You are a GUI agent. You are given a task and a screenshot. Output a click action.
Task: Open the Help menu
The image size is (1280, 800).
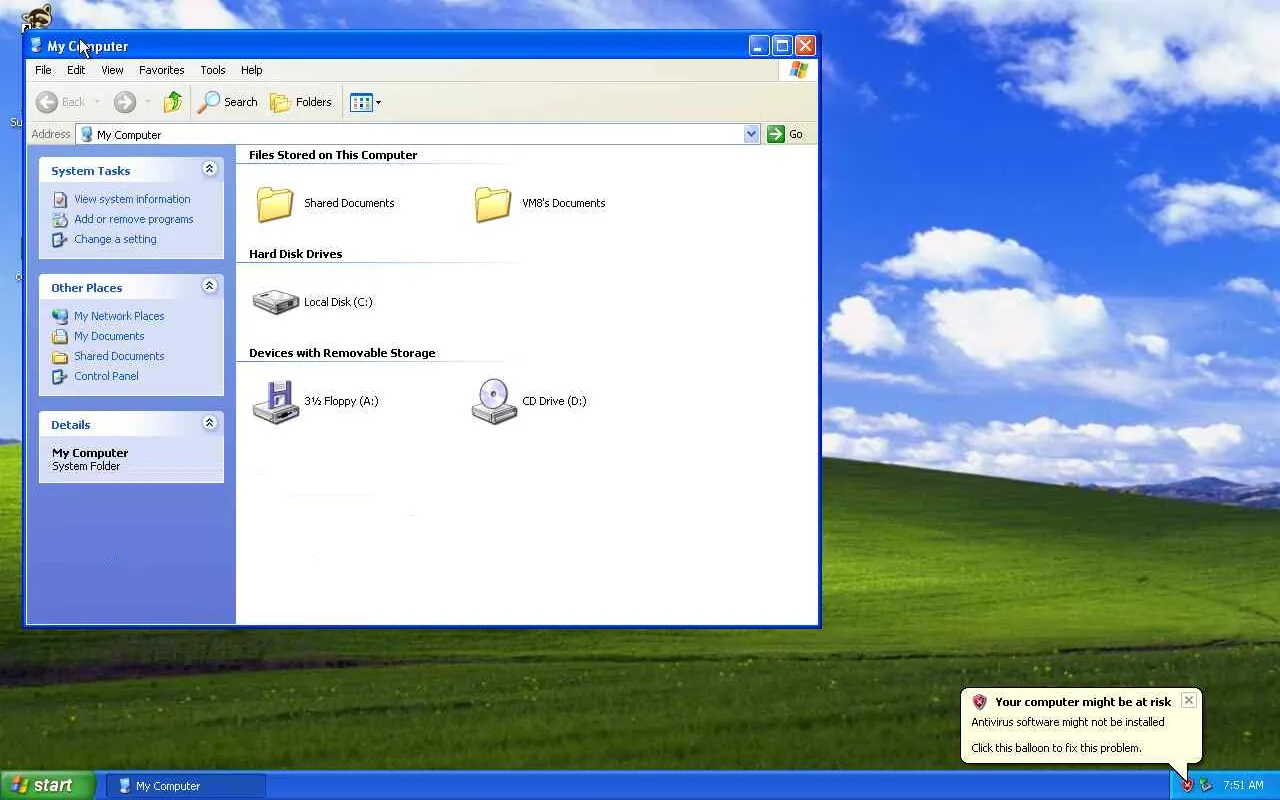[x=252, y=70]
